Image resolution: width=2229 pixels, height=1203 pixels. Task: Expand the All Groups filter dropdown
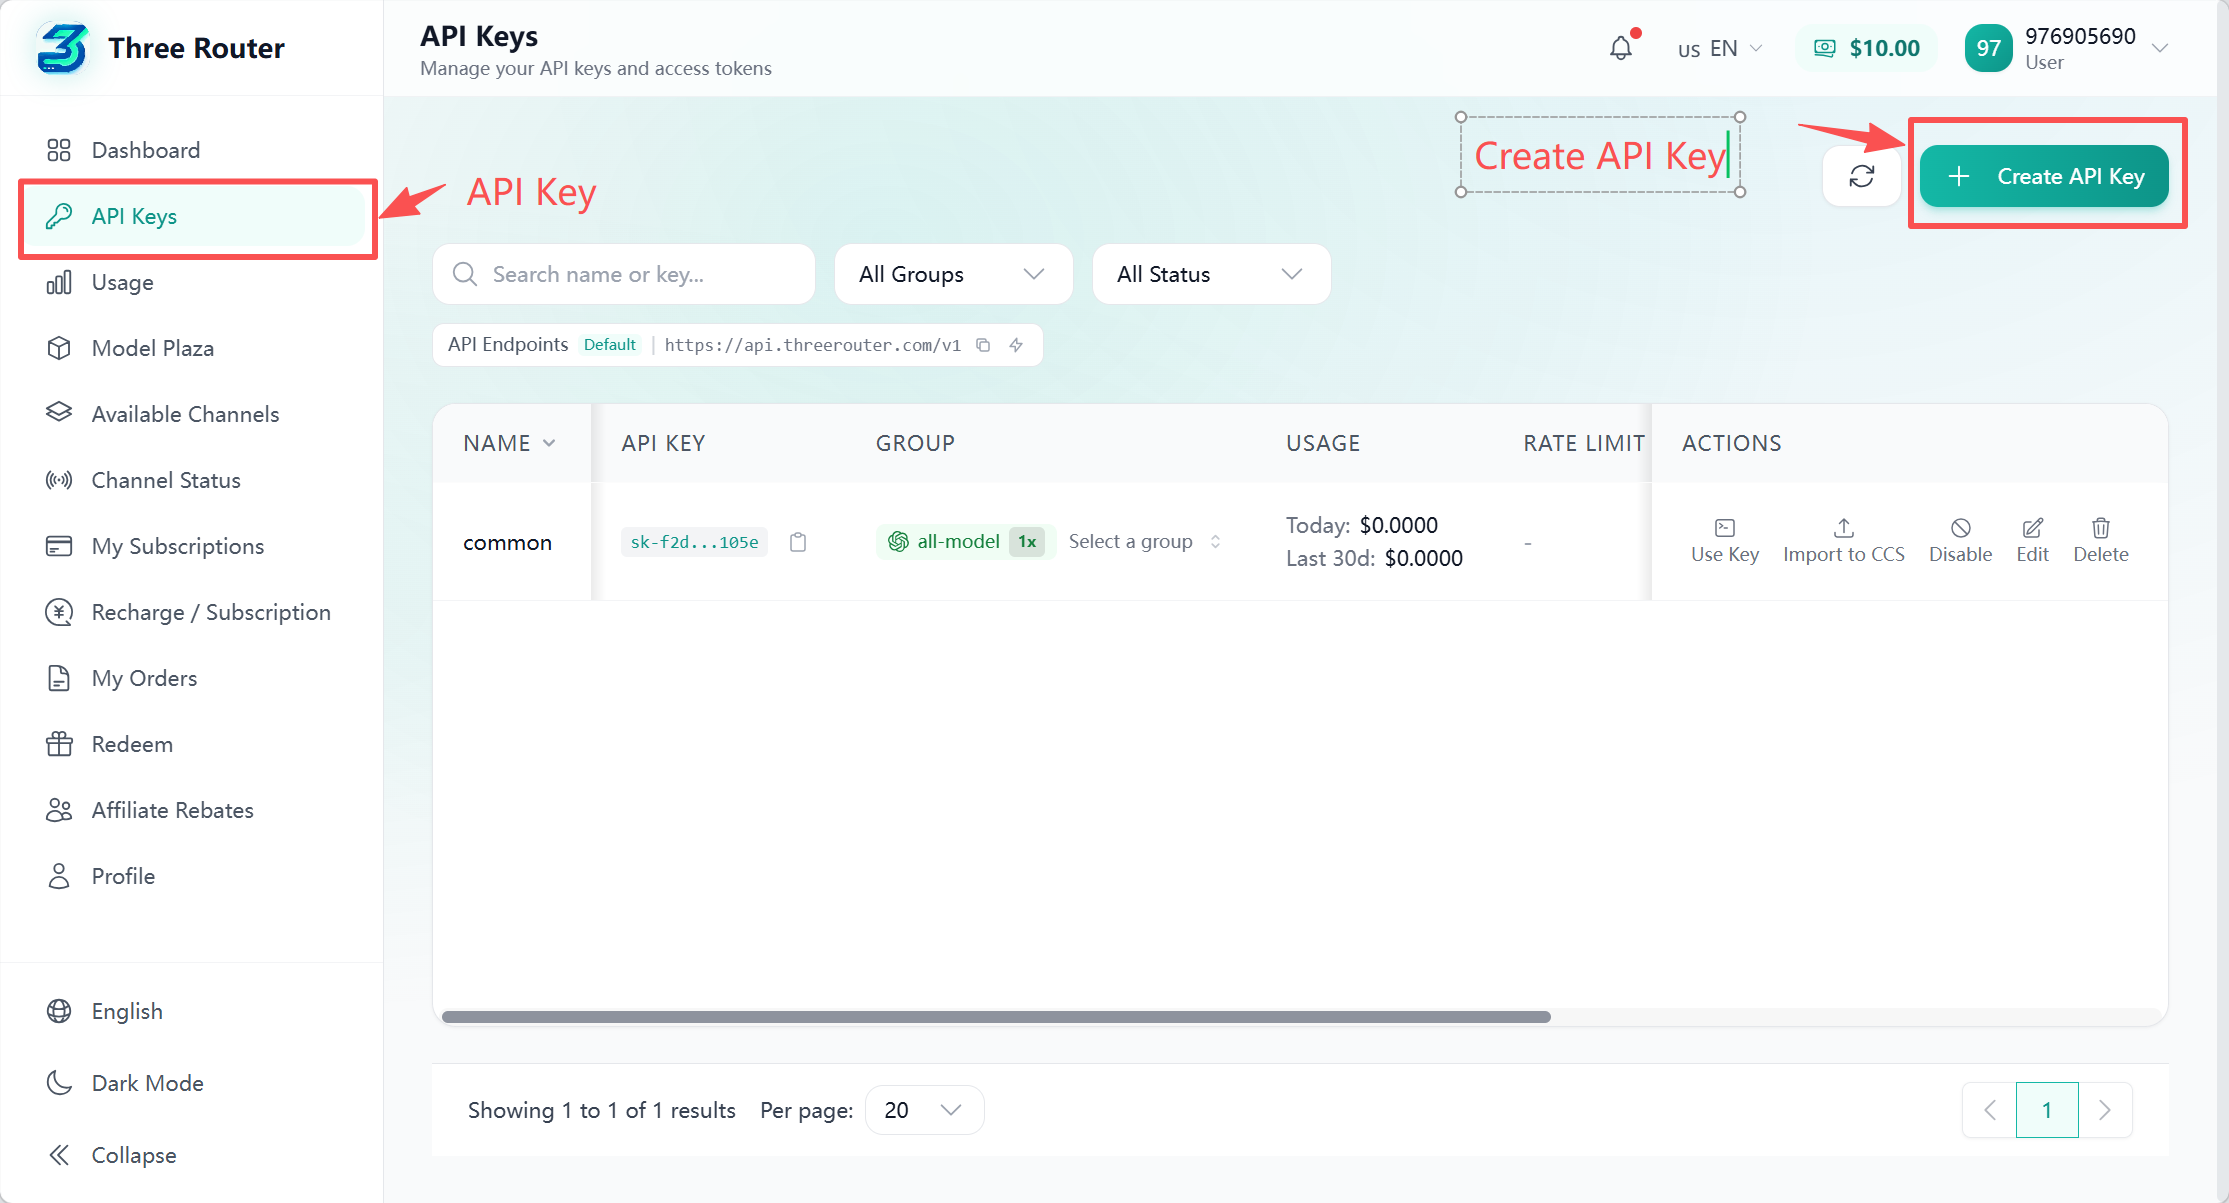953,274
